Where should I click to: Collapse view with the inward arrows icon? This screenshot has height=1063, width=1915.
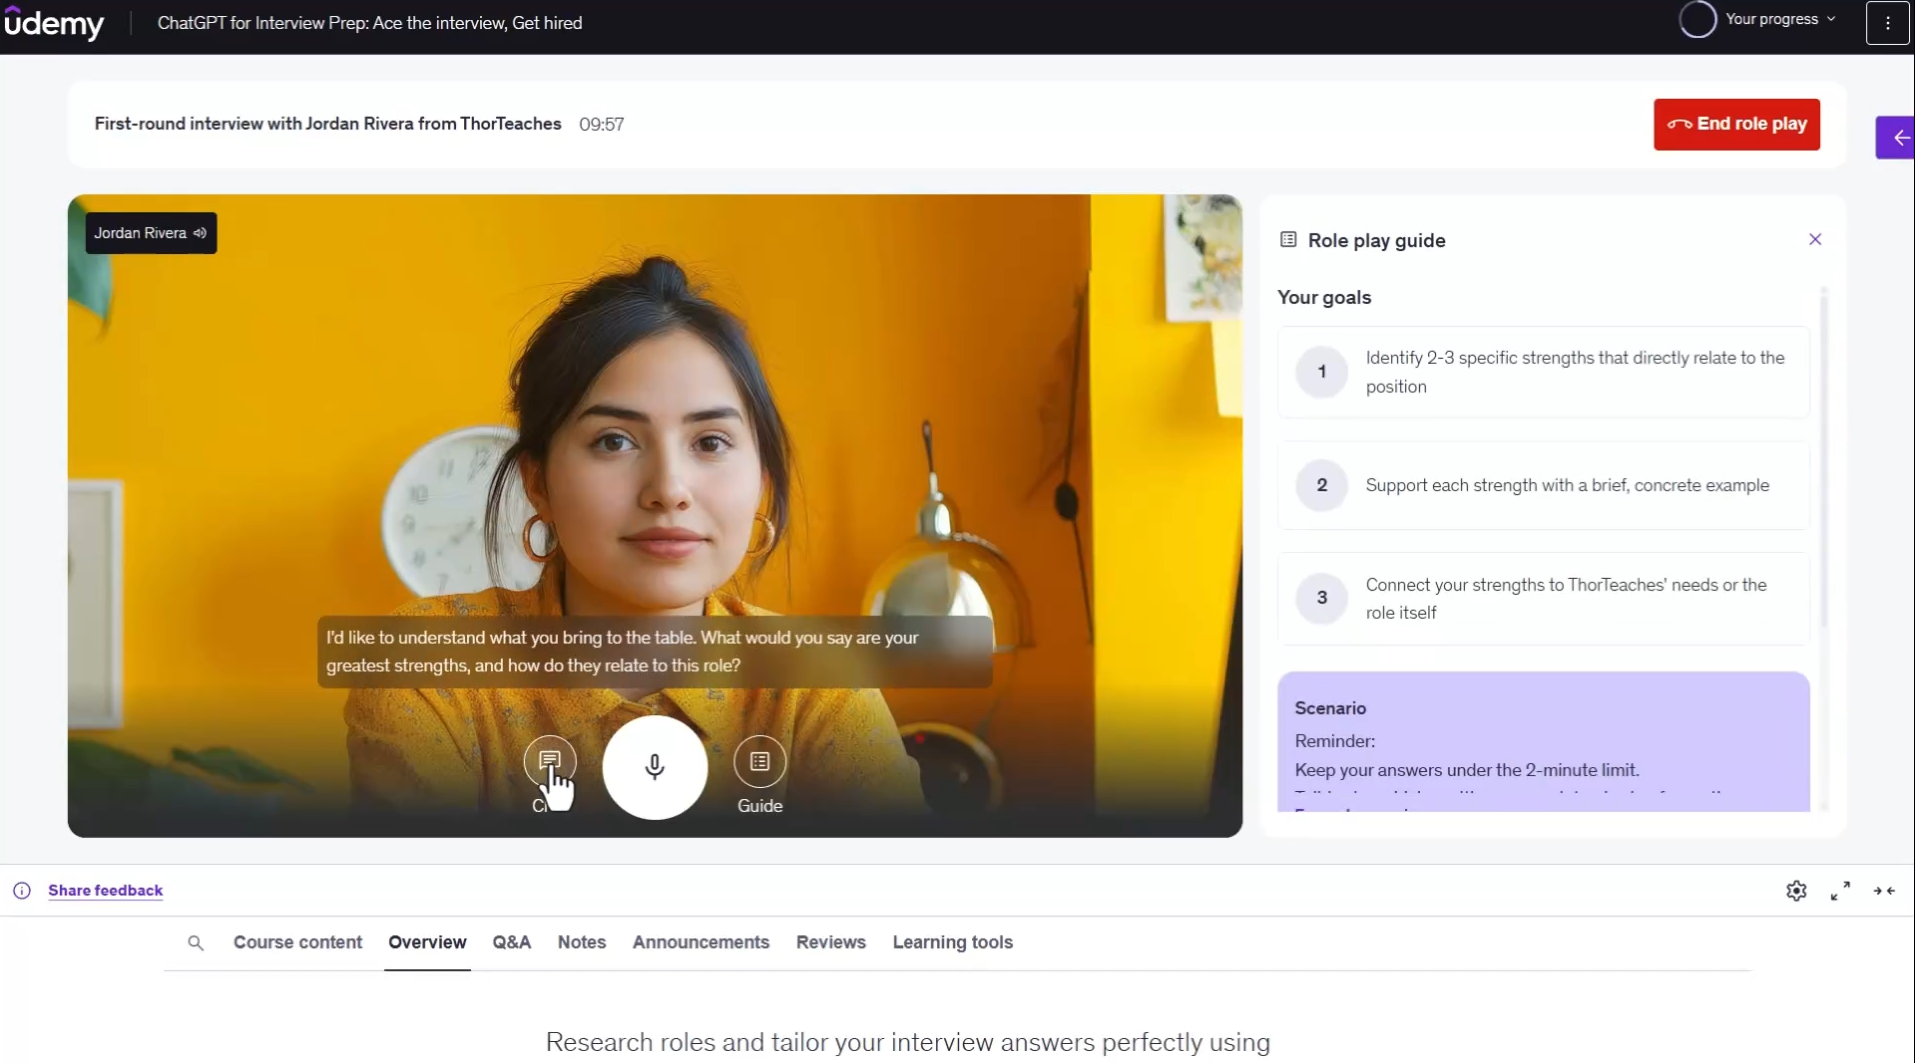coord(1884,891)
